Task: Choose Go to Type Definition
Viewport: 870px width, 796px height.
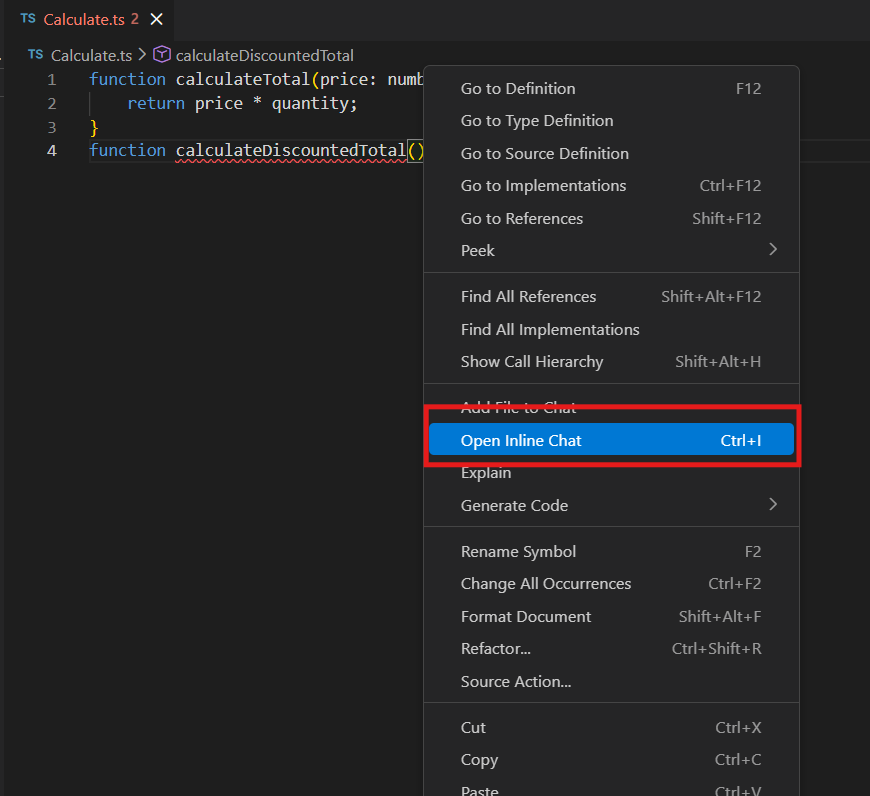Action: click(537, 121)
